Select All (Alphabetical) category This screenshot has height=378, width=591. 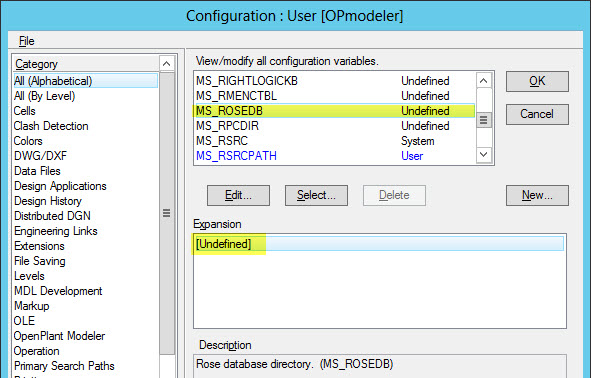(x=86, y=81)
